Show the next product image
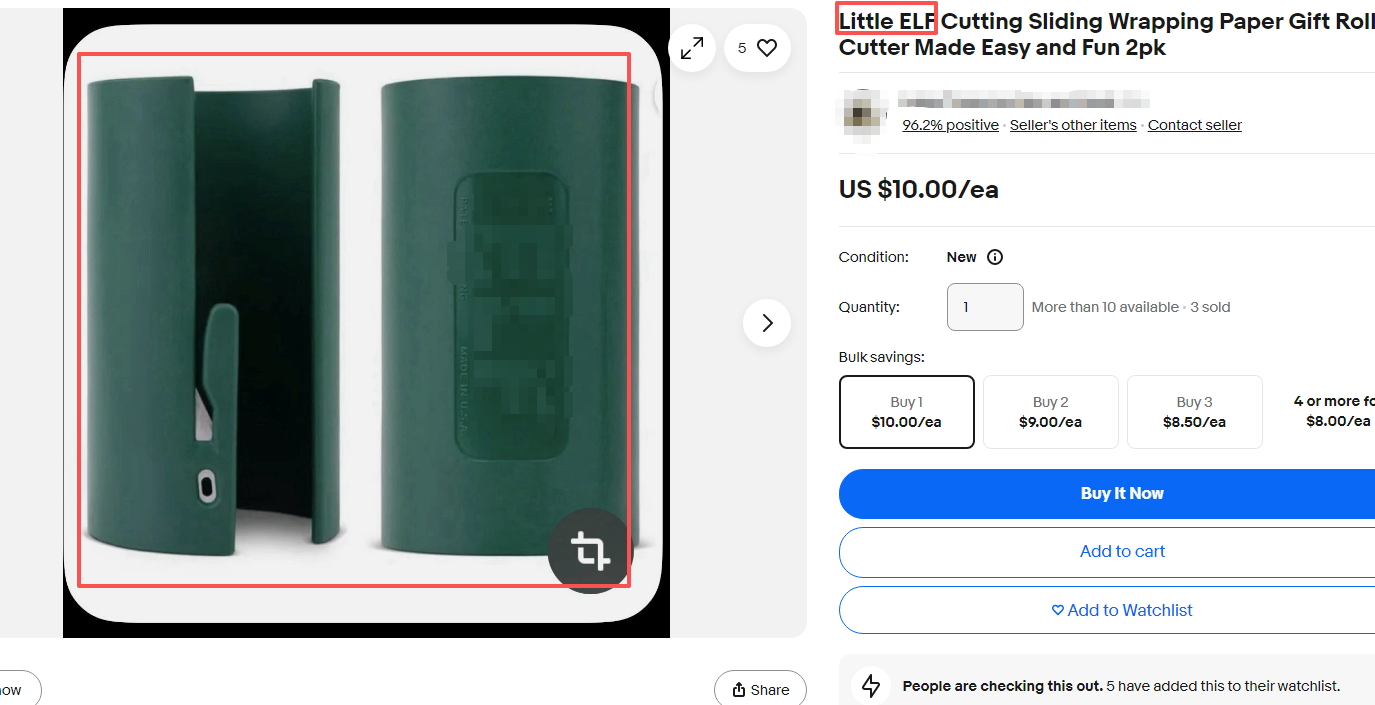This screenshot has height=705, width=1375. tap(767, 323)
